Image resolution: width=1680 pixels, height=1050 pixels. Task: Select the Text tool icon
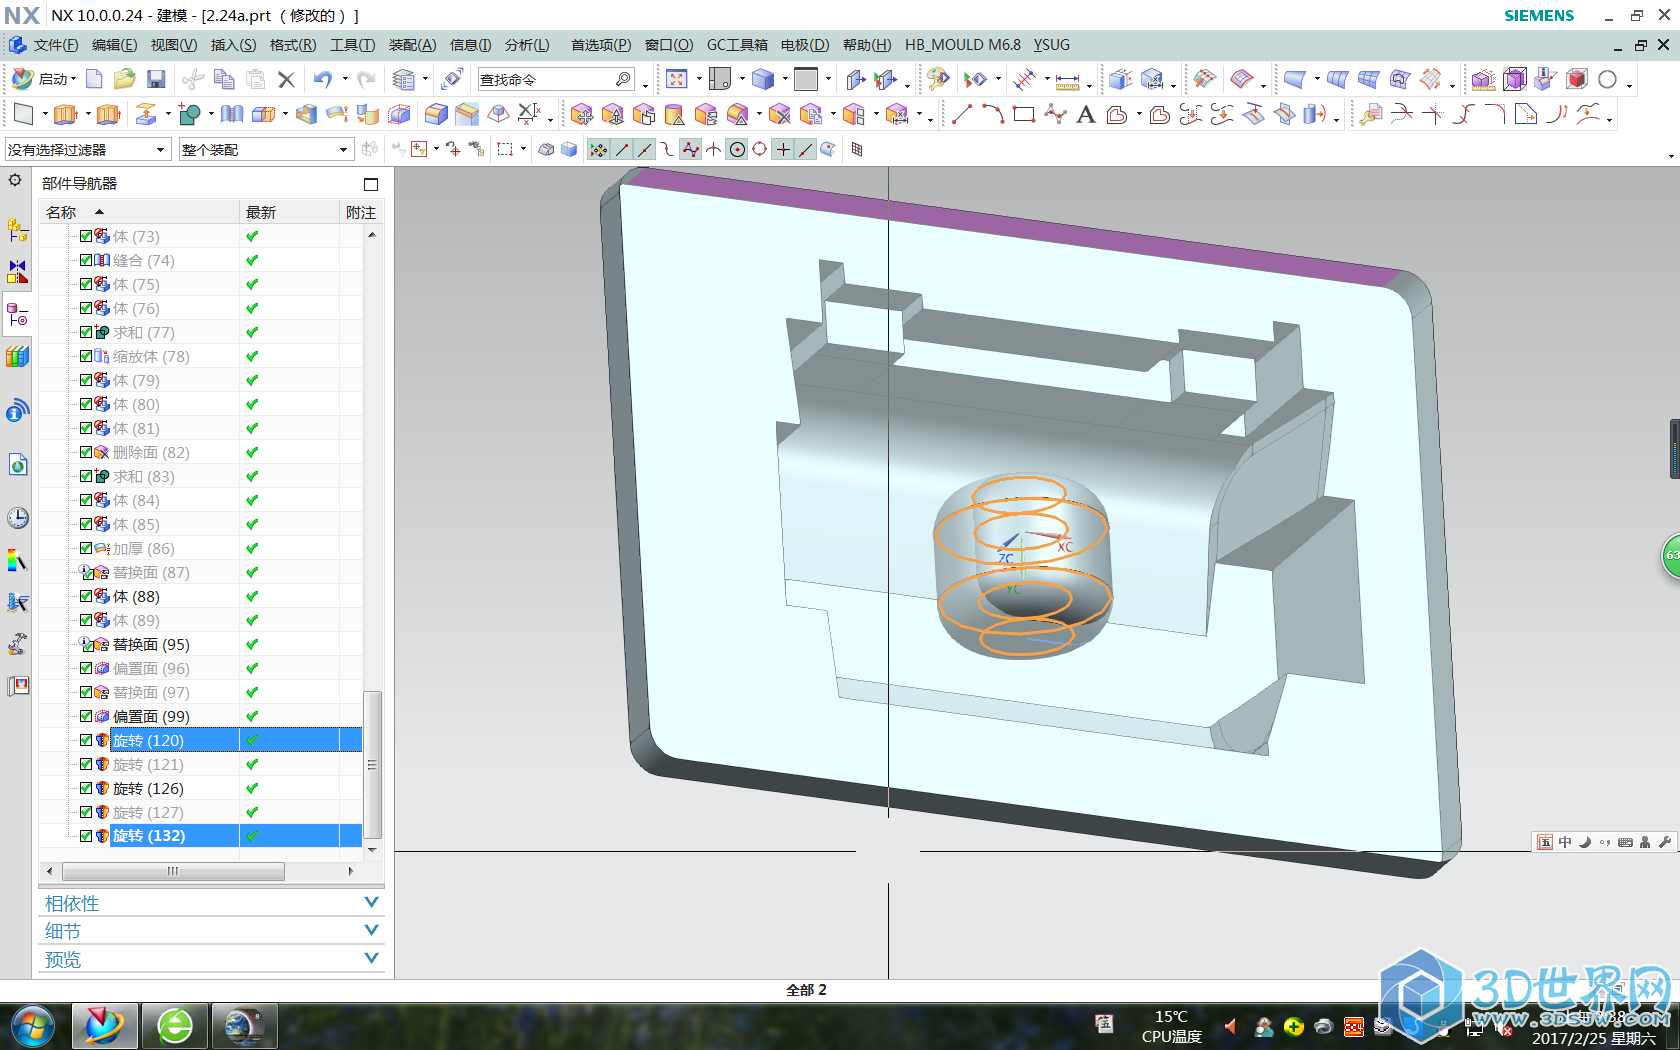click(1086, 114)
